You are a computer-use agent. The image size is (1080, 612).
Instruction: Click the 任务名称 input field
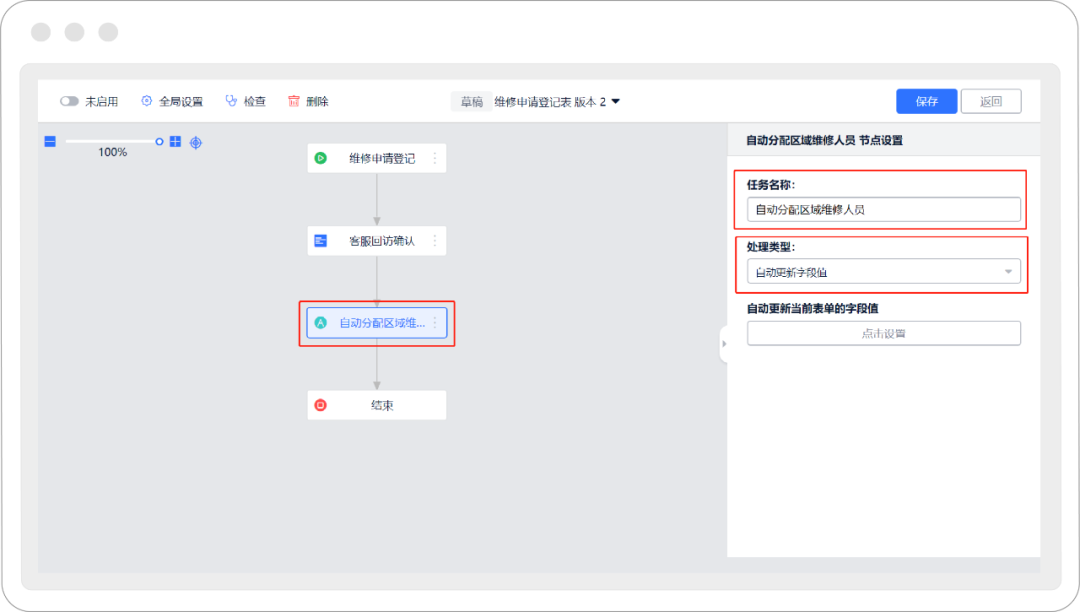883,210
